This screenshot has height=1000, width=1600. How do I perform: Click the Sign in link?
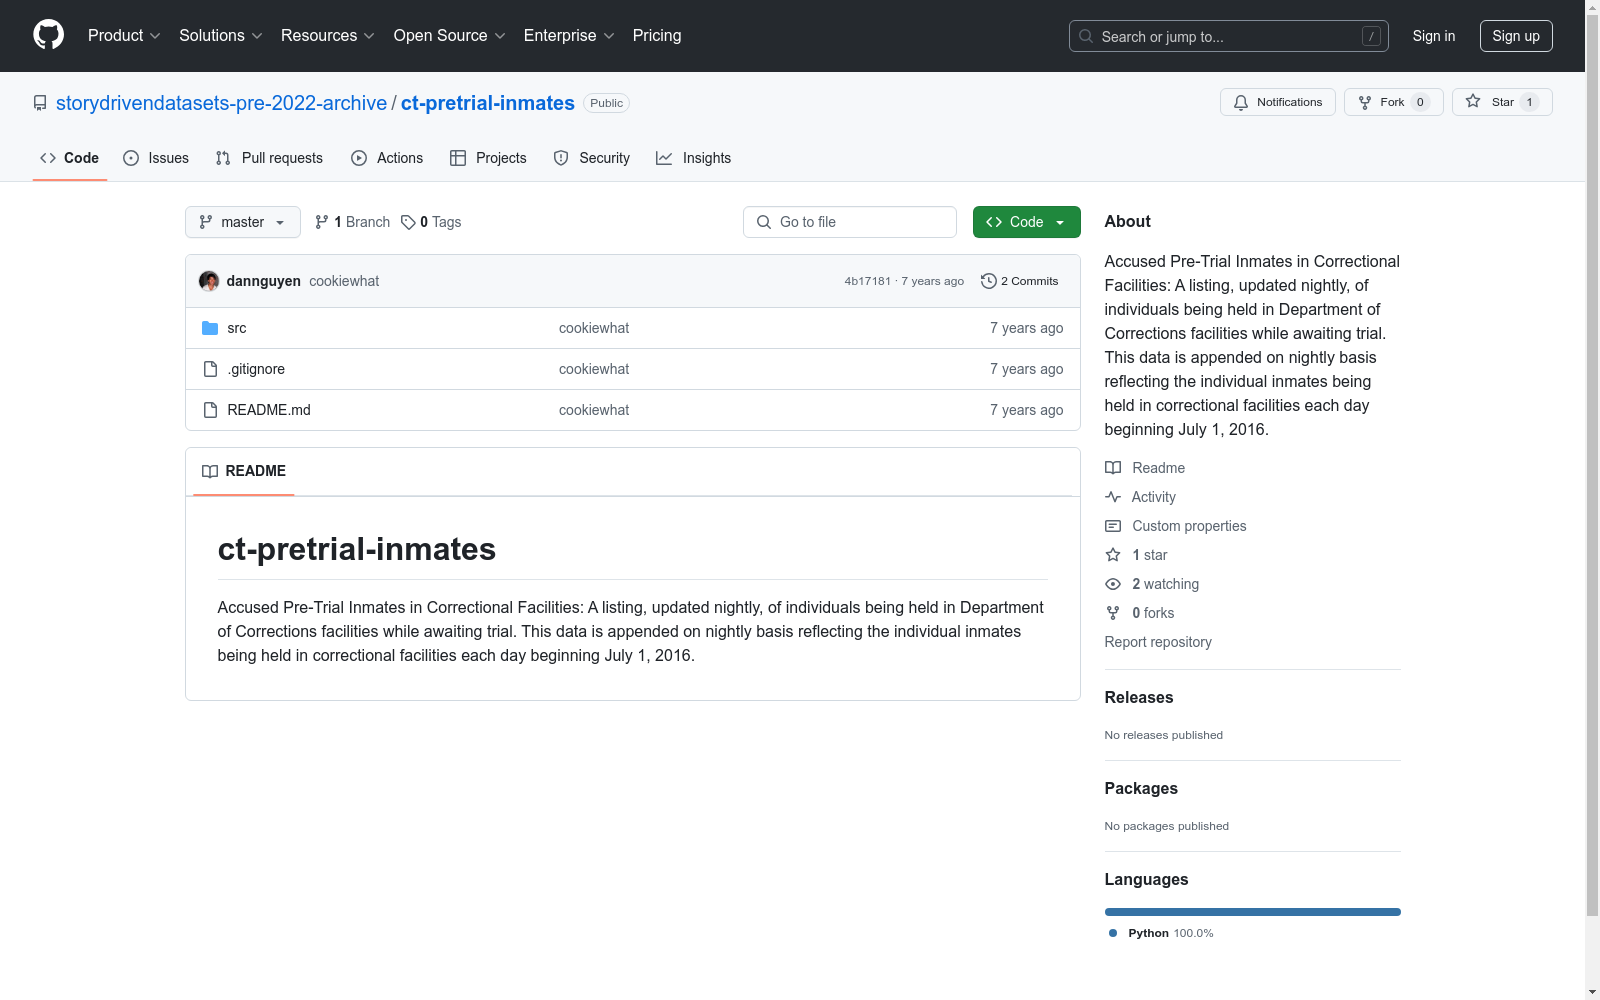coord(1434,36)
